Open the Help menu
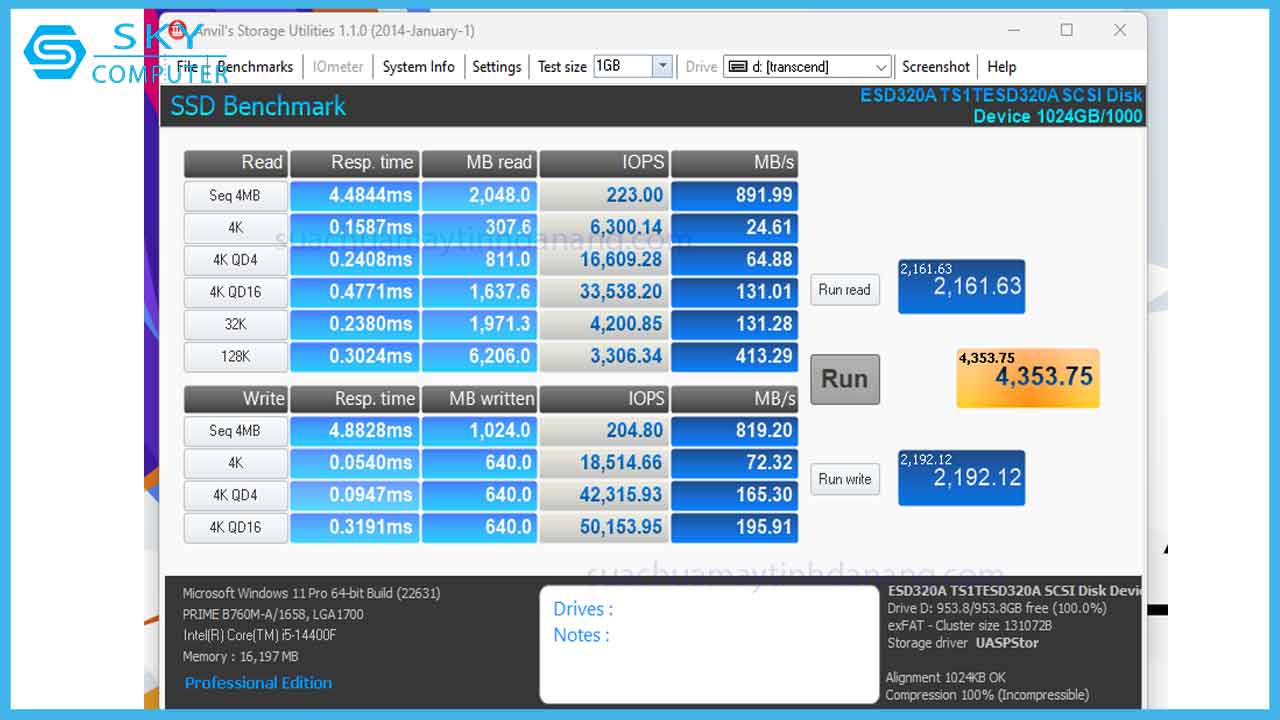Screen dimensions: 1280x720 tap(1001, 67)
